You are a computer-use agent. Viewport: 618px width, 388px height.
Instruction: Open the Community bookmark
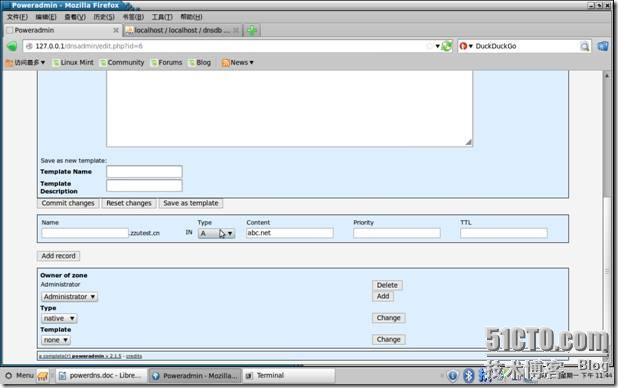[122, 62]
